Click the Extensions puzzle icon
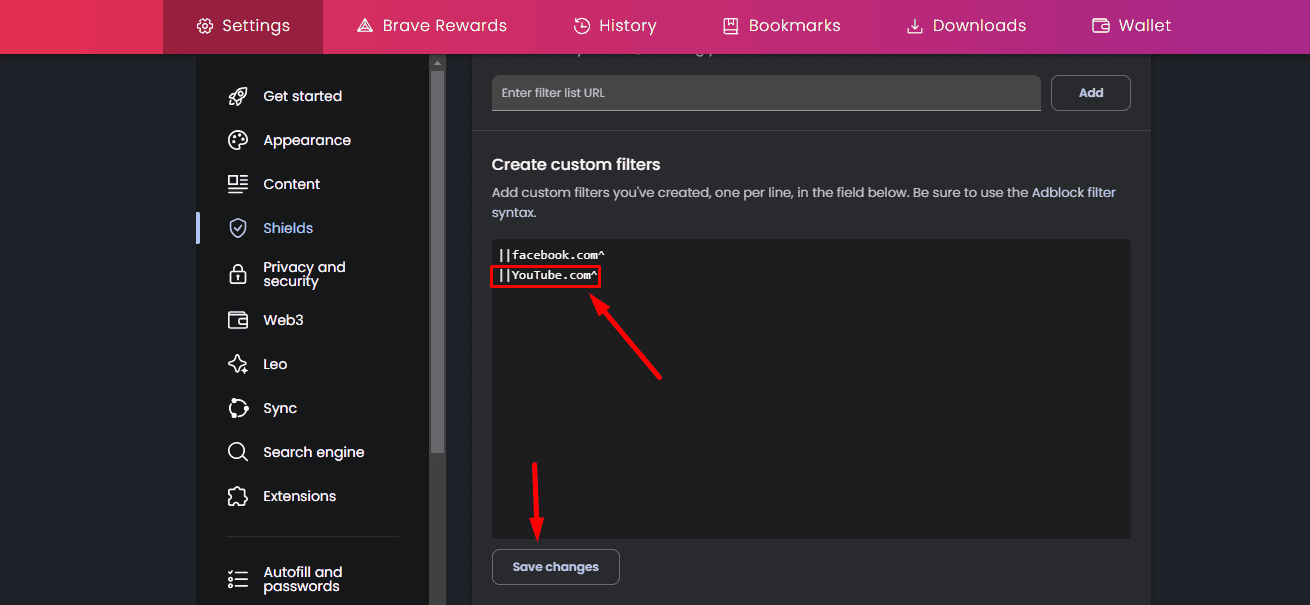The image size is (1310, 605). point(237,495)
